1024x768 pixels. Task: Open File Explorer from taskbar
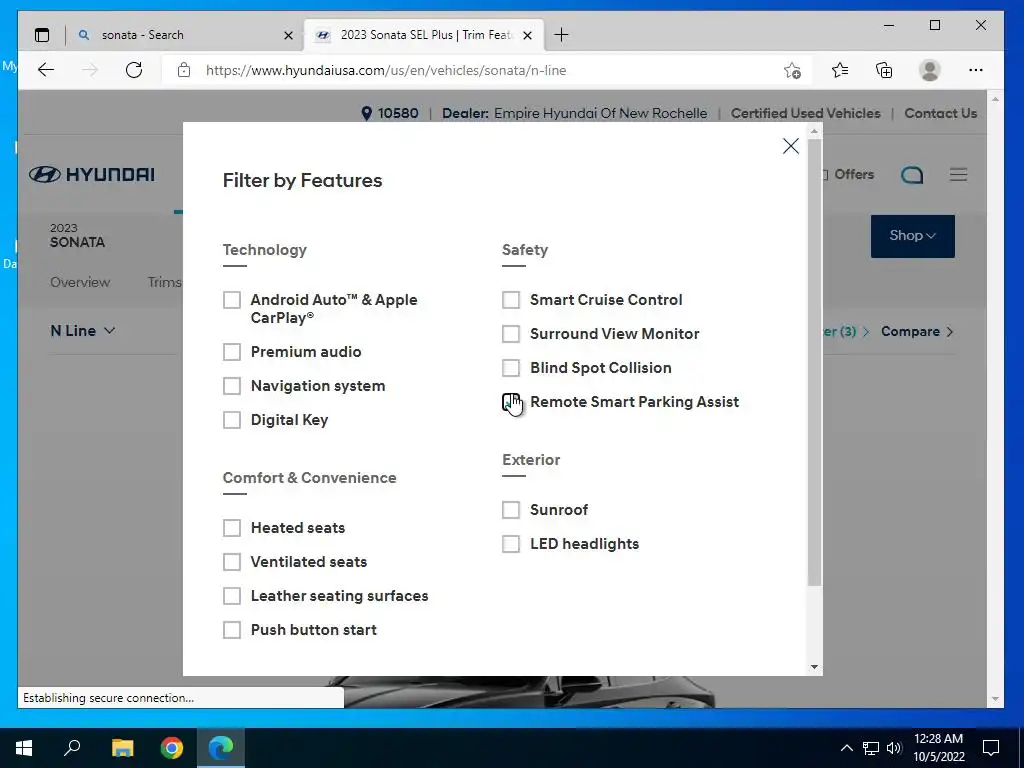coord(122,748)
